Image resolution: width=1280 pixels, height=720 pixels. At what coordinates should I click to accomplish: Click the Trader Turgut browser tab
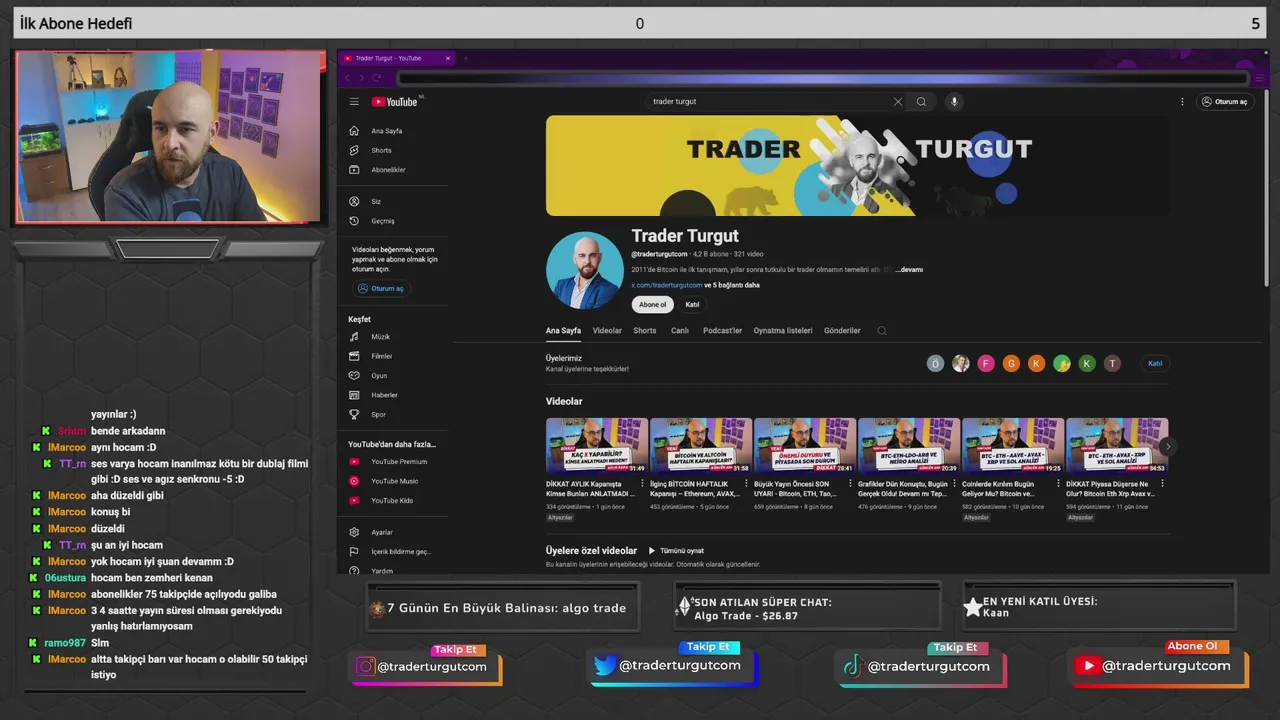click(395, 58)
